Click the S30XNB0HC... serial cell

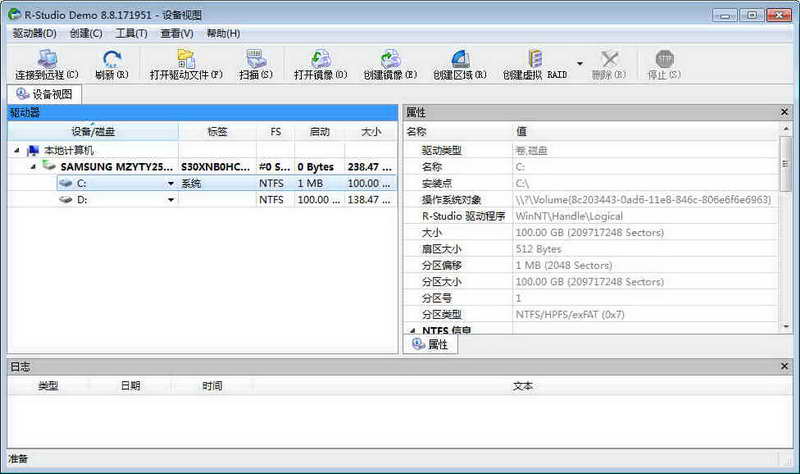216,167
